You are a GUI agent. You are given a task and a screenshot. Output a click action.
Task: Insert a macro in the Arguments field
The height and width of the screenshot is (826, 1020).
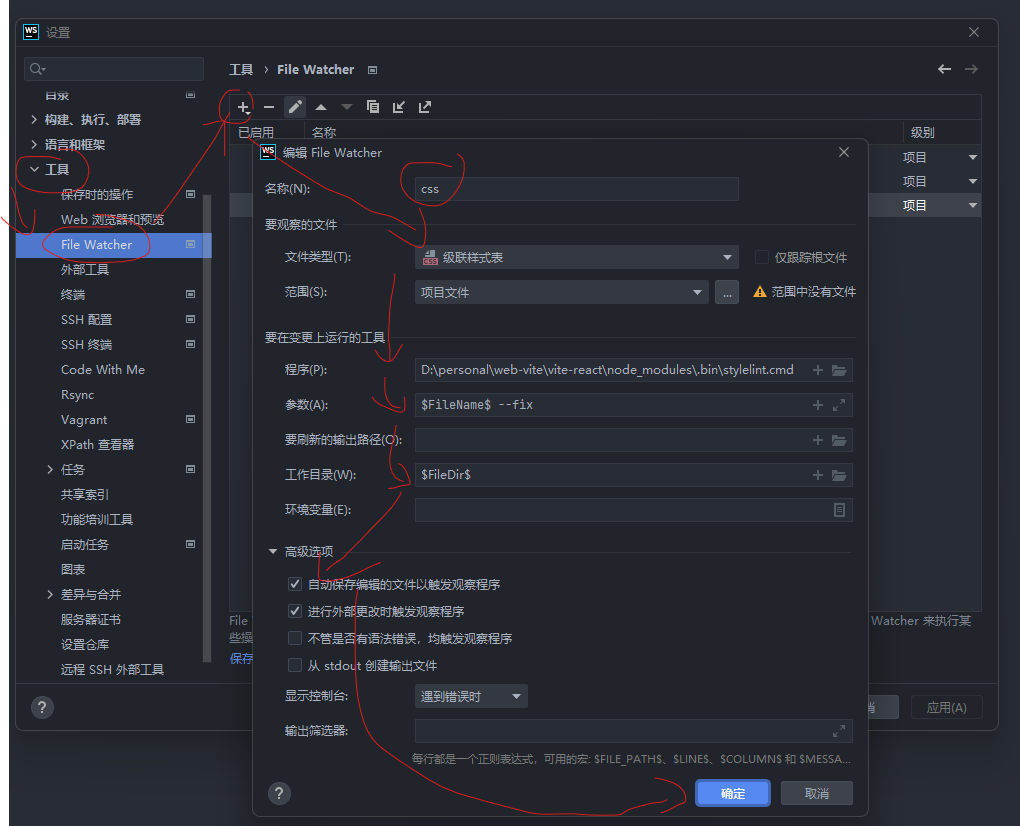pyautogui.click(x=818, y=405)
